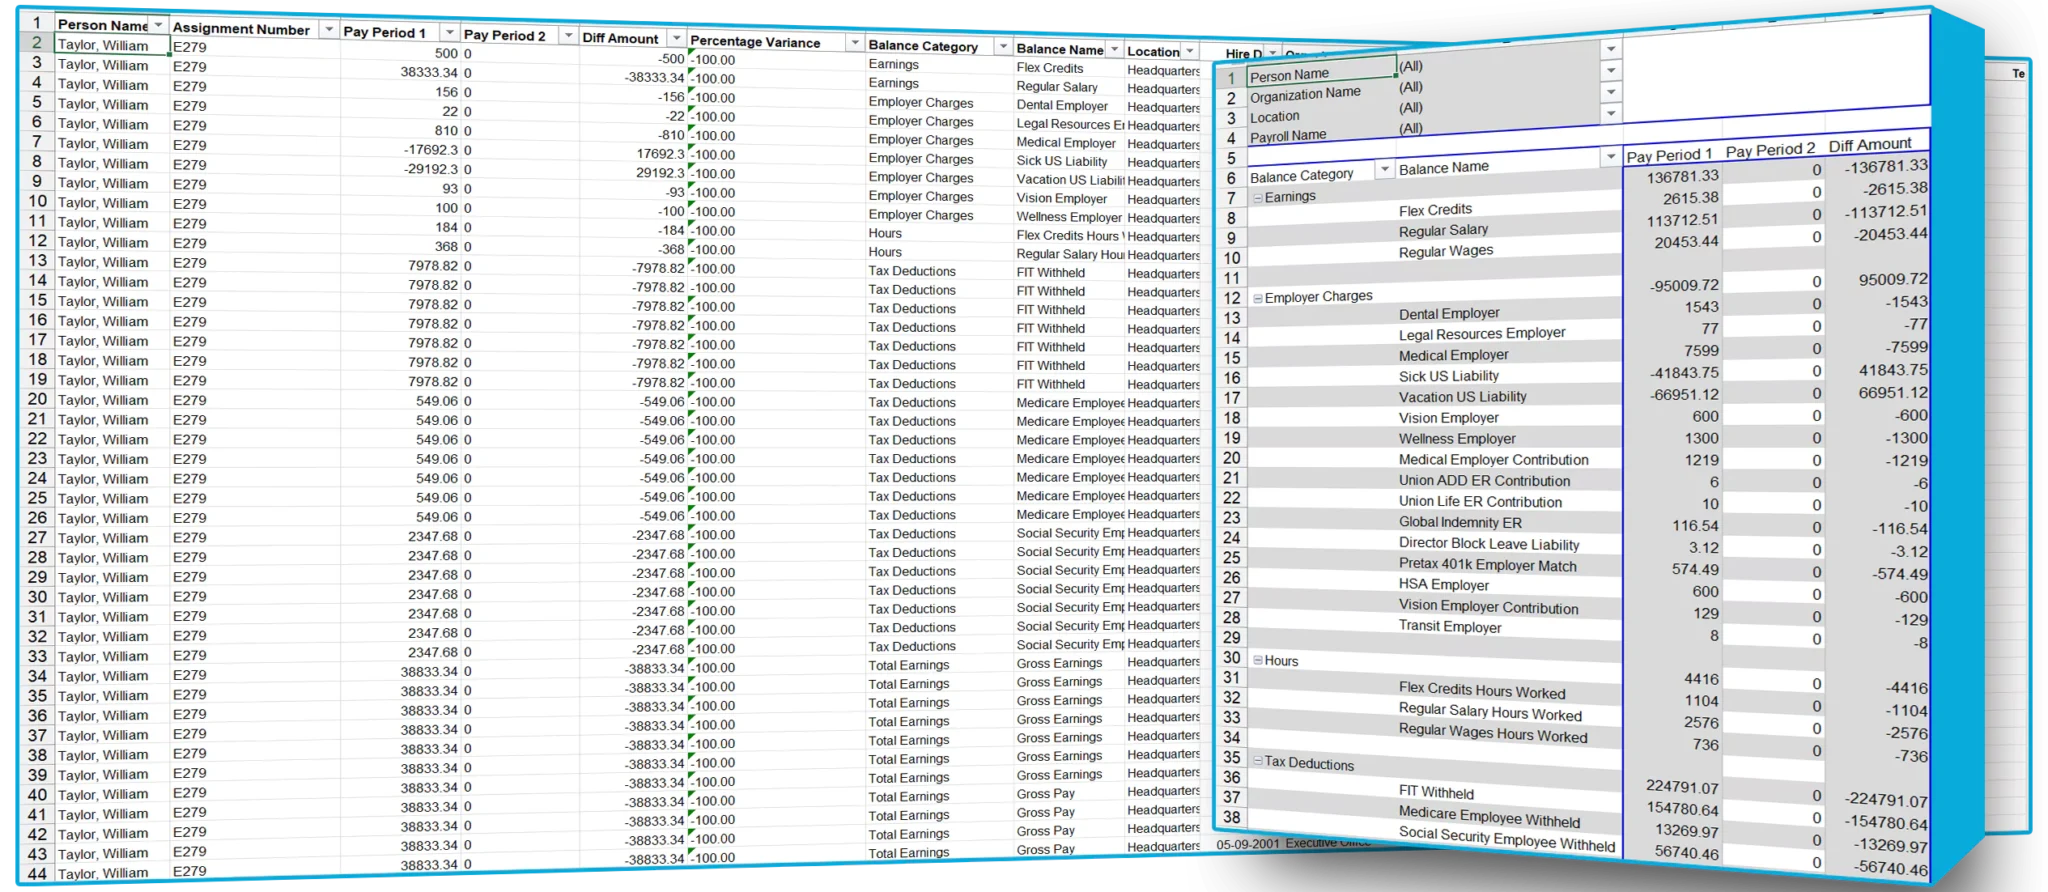Click the Pay Period 1 column filter arrow in data sheet
This screenshot has width=2048, height=892.
[450, 33]
